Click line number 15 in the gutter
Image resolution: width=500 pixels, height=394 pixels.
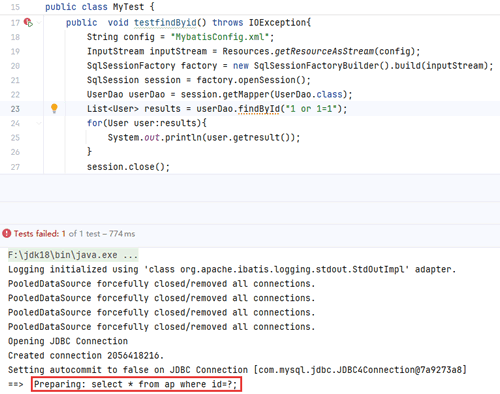coord(15,7)
